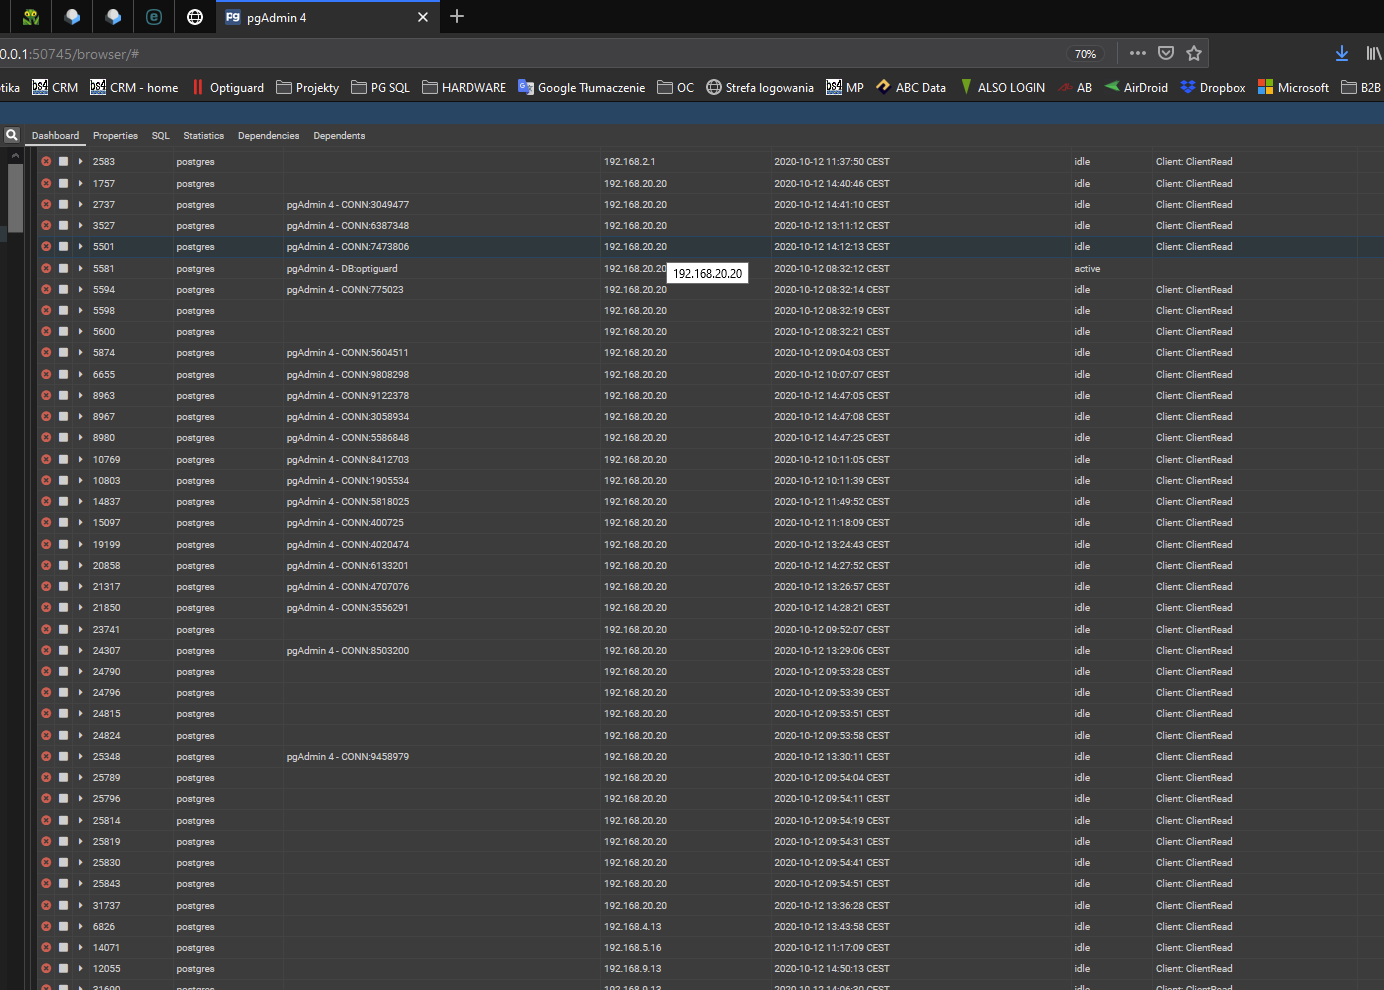Screen dimensions: 1384x990
Task: Open the SQL tab
Action: pos(160,135)
